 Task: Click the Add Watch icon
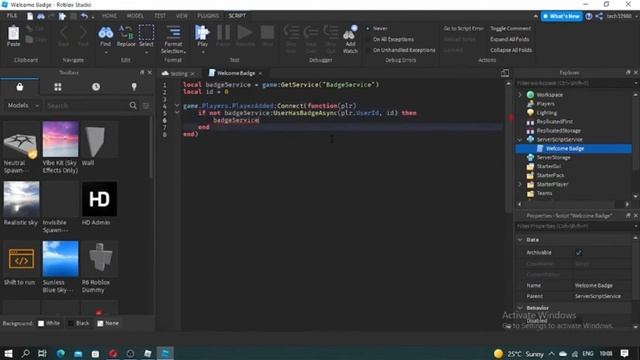pos(350,33)
